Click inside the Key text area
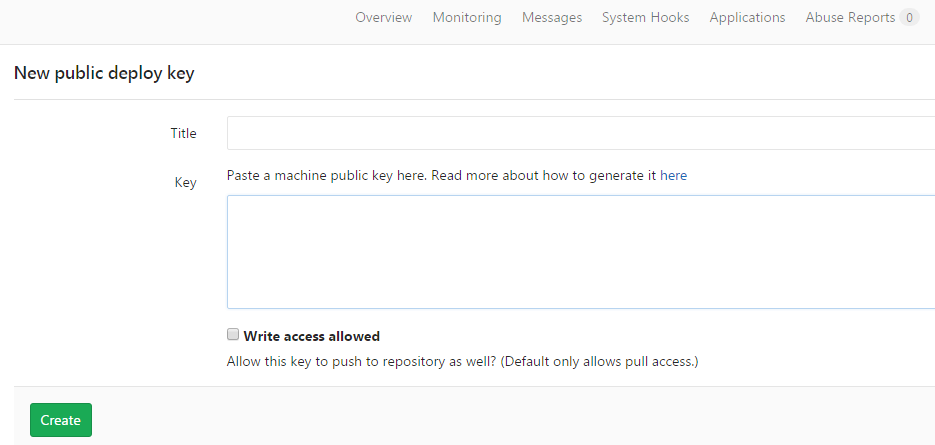The image size is (935, 445). 581,252
